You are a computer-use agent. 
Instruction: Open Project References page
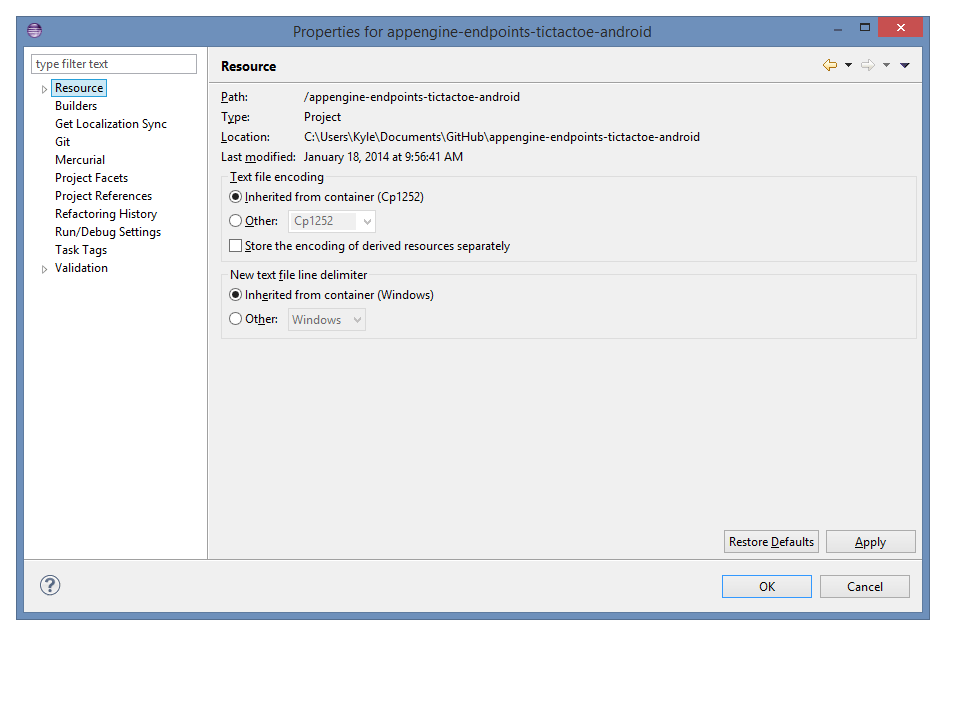103,196
